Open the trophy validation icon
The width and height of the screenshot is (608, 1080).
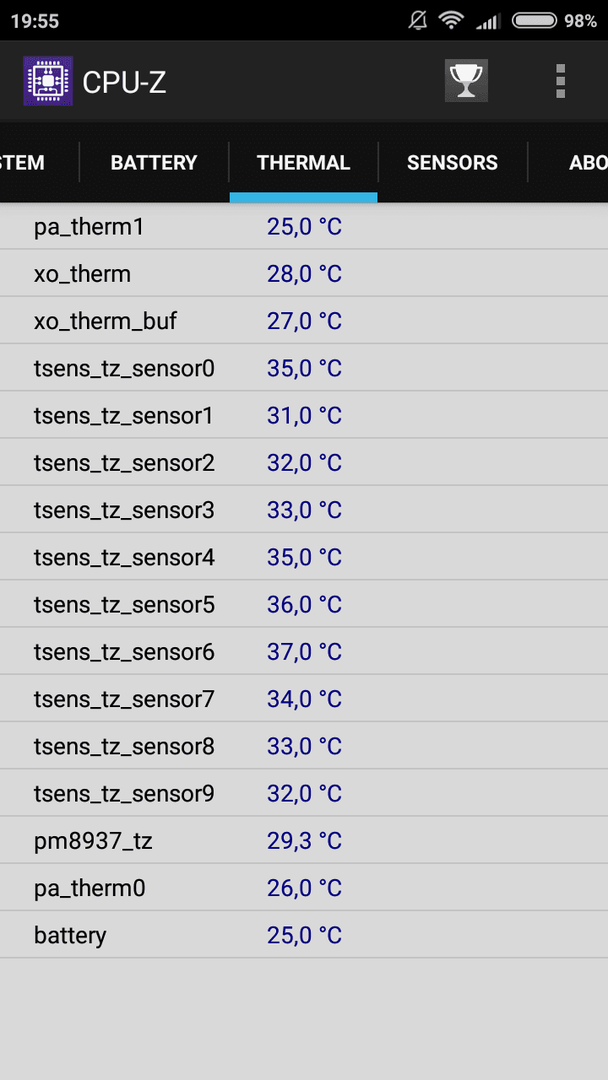coord(466,81)
